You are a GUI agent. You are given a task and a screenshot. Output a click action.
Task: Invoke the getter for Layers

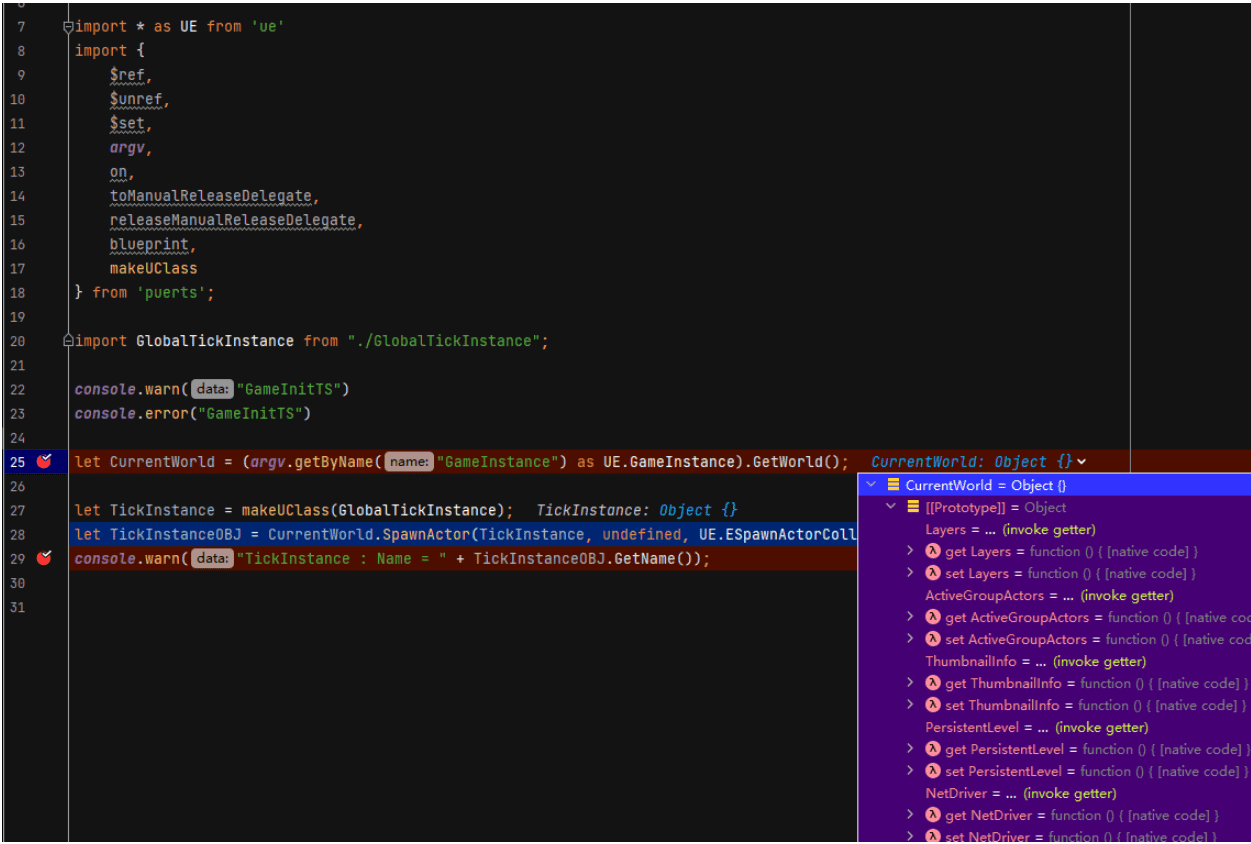tap(1049, 529)
